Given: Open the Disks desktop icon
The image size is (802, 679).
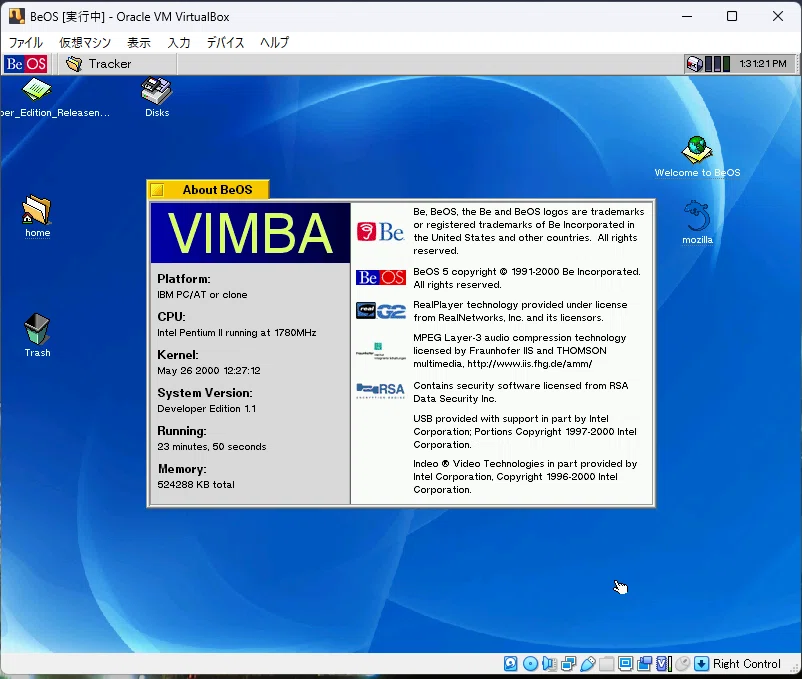Looking at the screenshot, I should [x=157, y=97].
